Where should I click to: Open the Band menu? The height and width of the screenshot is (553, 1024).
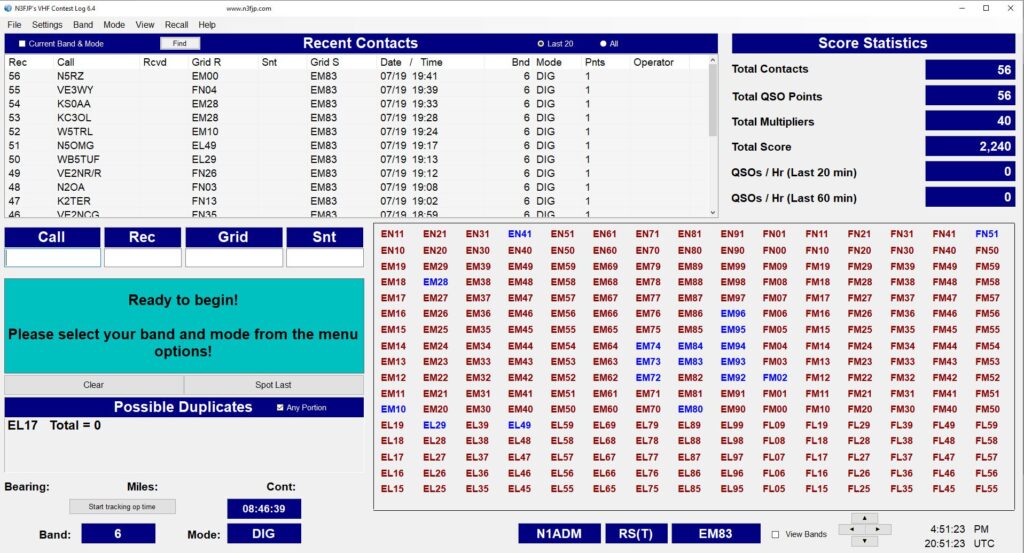[83, 24]
